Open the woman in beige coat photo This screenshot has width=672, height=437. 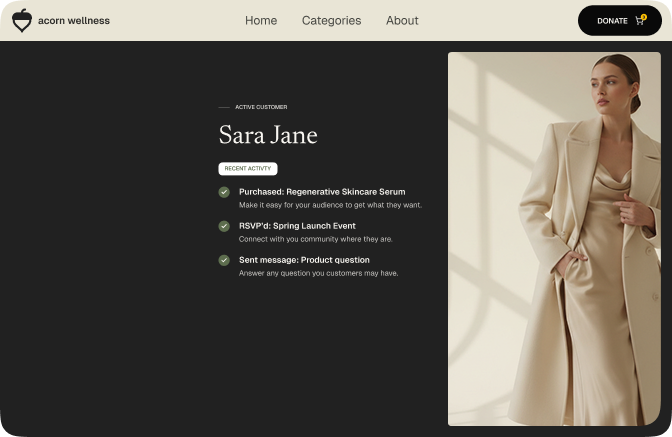click(x=554, y=239)
